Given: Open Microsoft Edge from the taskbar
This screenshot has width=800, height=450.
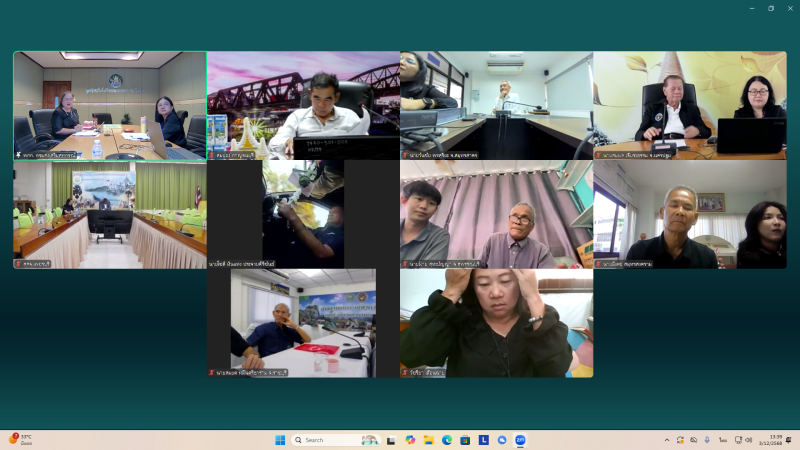Looking at the screenshot, I should point(447,440).
